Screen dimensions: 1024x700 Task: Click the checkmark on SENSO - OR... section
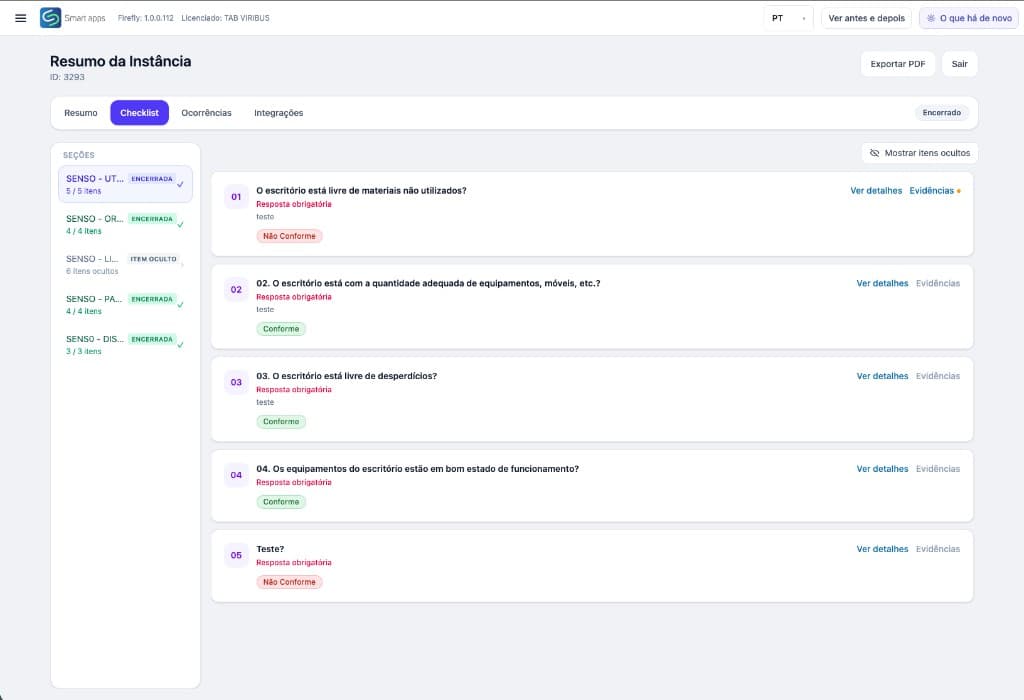pos(180,225)
